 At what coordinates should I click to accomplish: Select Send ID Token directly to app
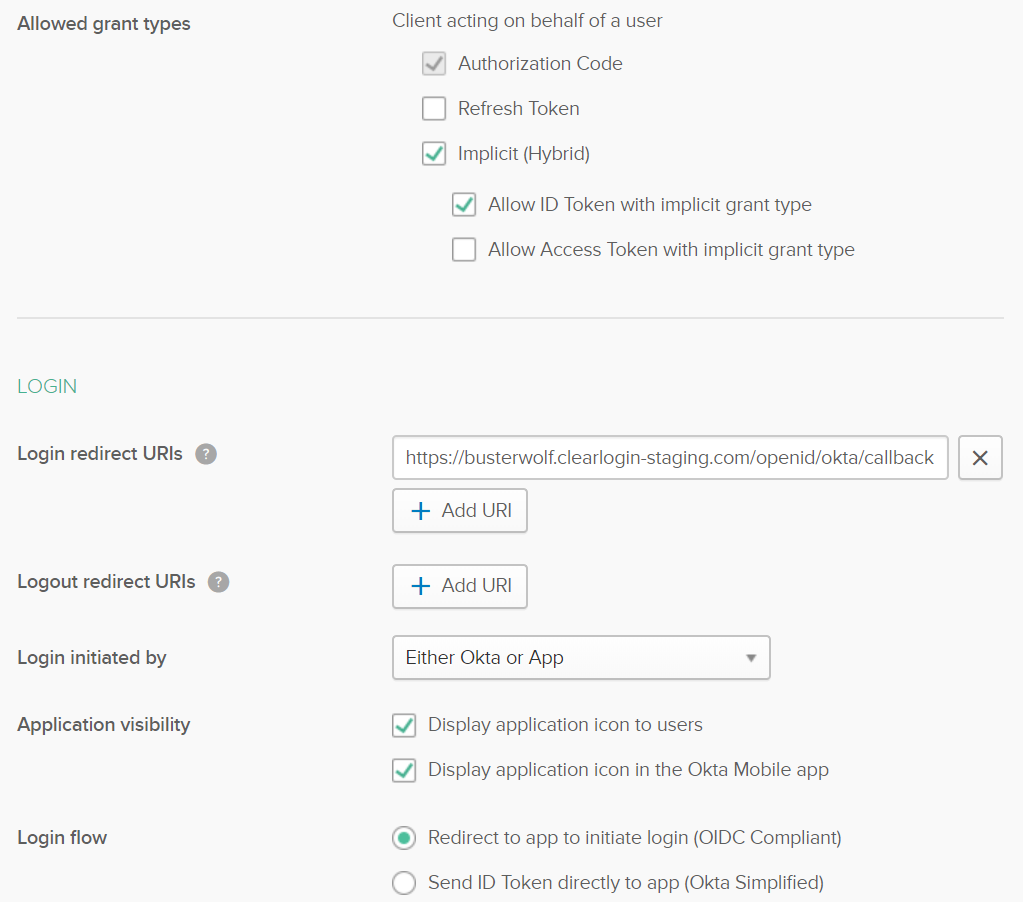tap(404, 883)
